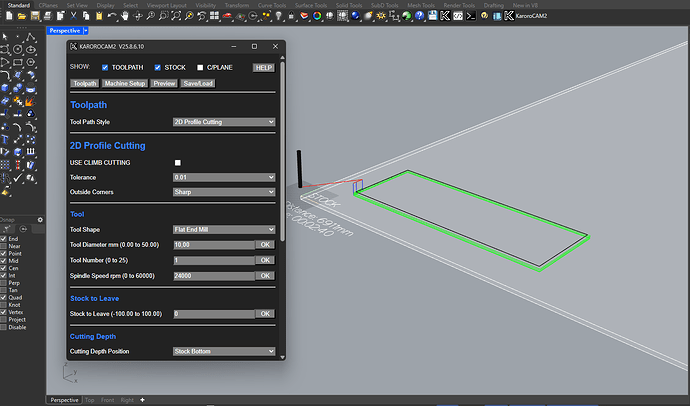
Task: Click the KaroroCAM2 panel vertical scrollbar
Action: 284,150
